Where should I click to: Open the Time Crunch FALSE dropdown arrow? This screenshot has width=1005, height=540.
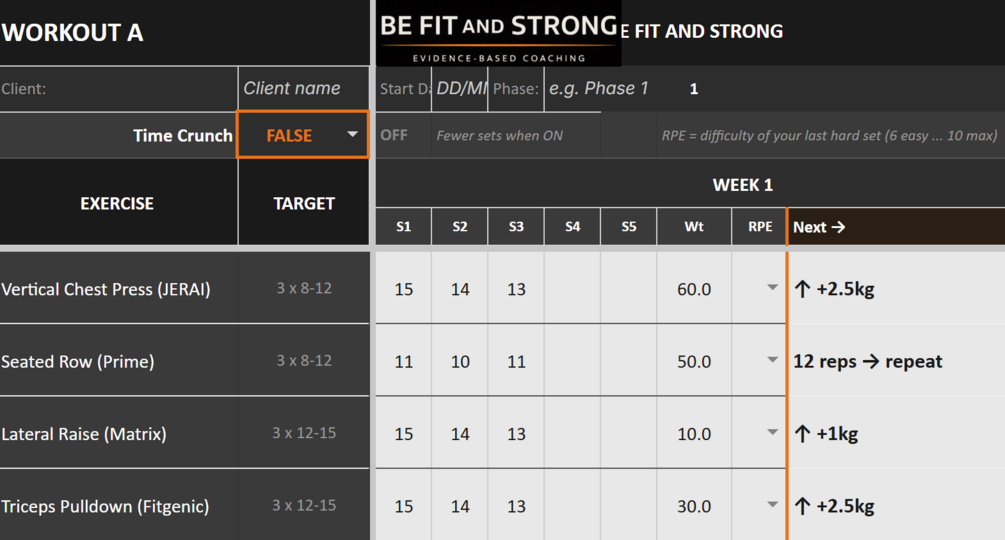pos(352,135)
